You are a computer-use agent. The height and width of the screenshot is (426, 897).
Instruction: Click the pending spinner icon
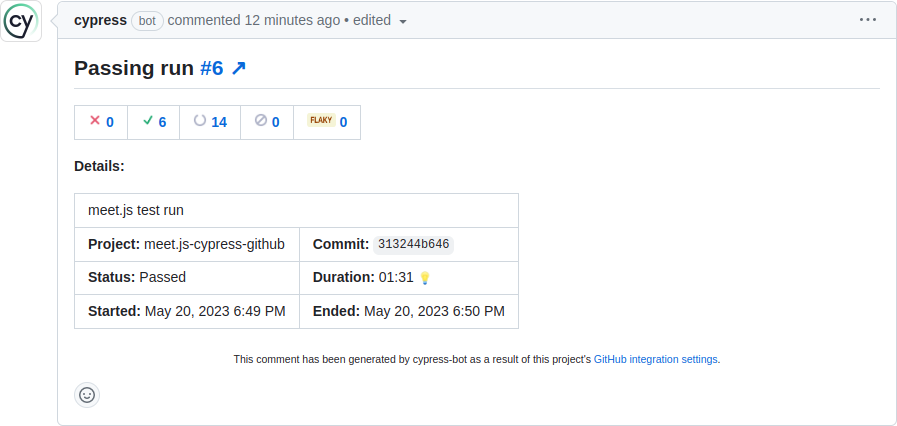[200, 120]
